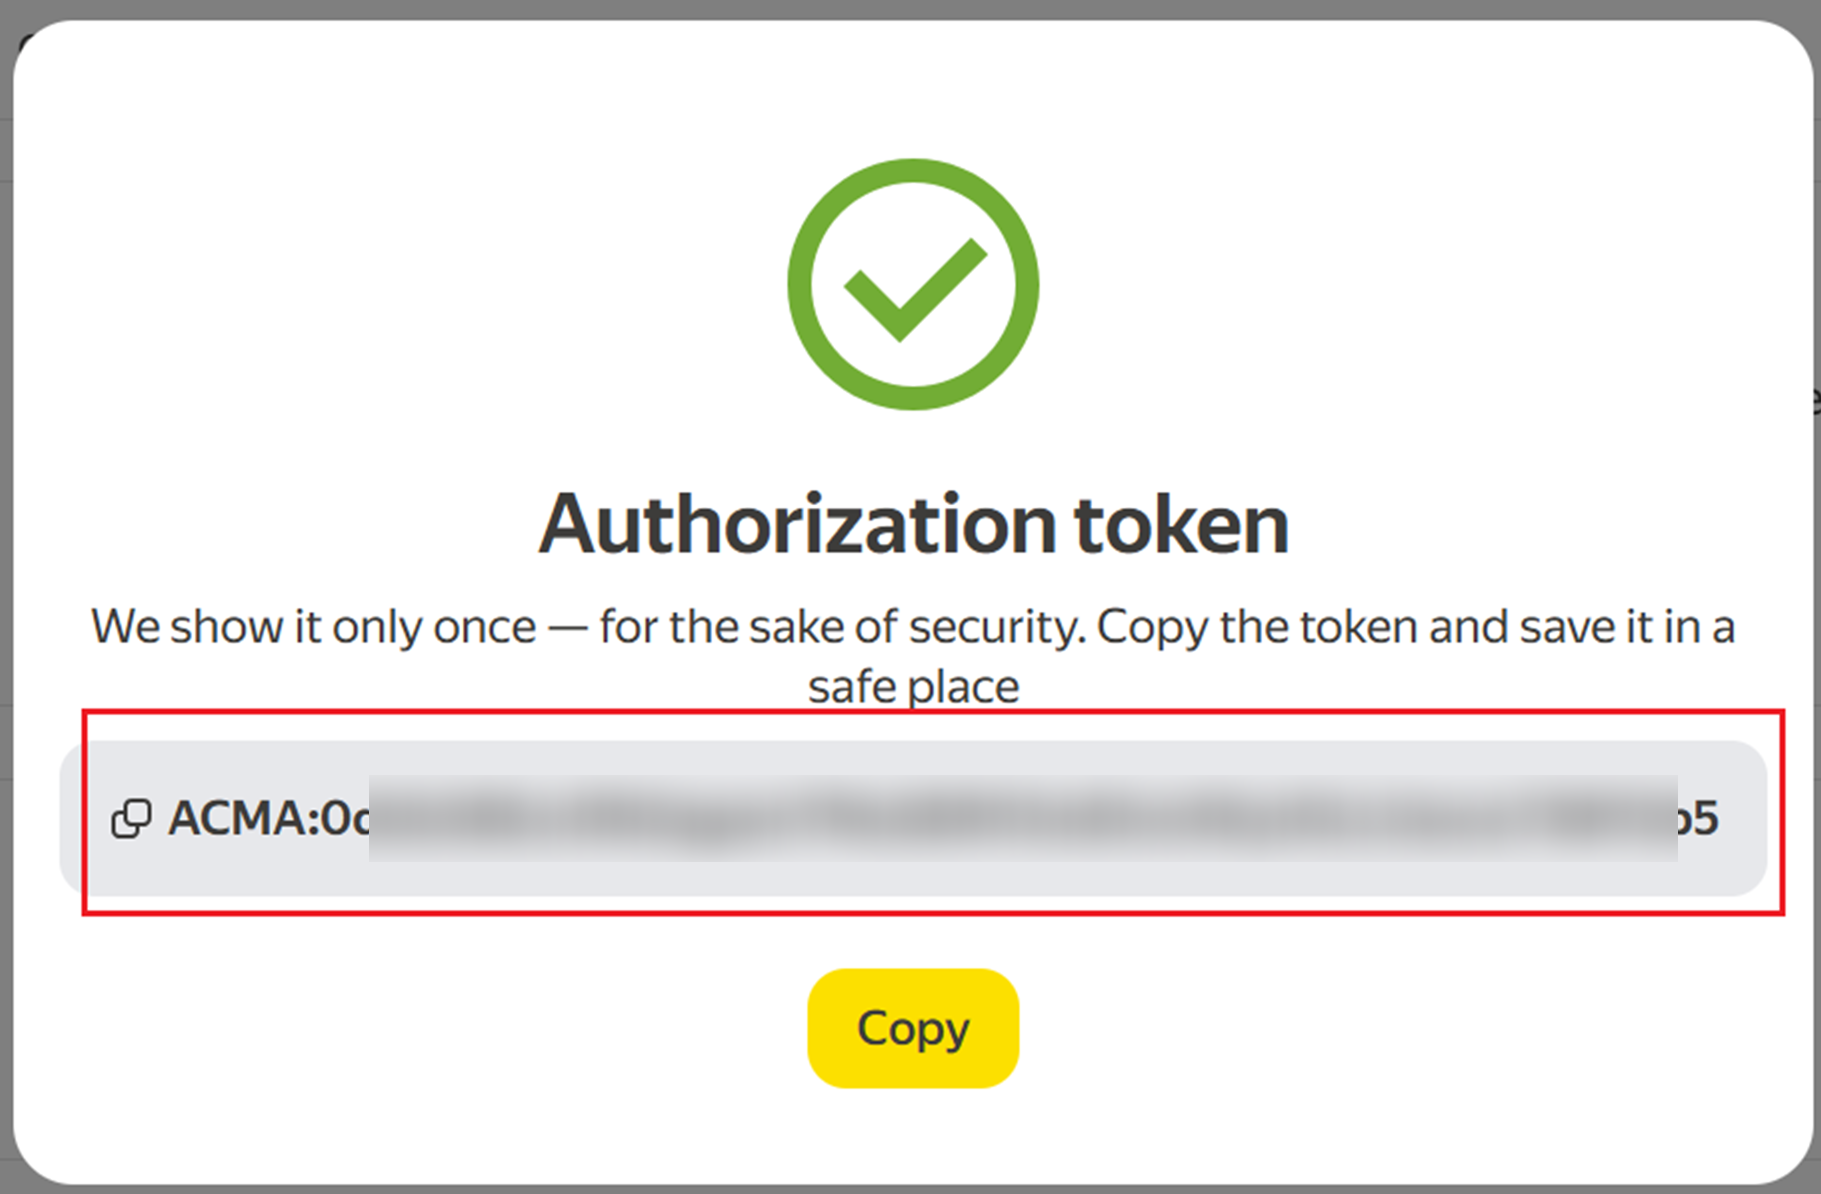This screenshot has width=1821, height=1194.
Task: Click the blank area left of the checkmark
Action: 400,285
